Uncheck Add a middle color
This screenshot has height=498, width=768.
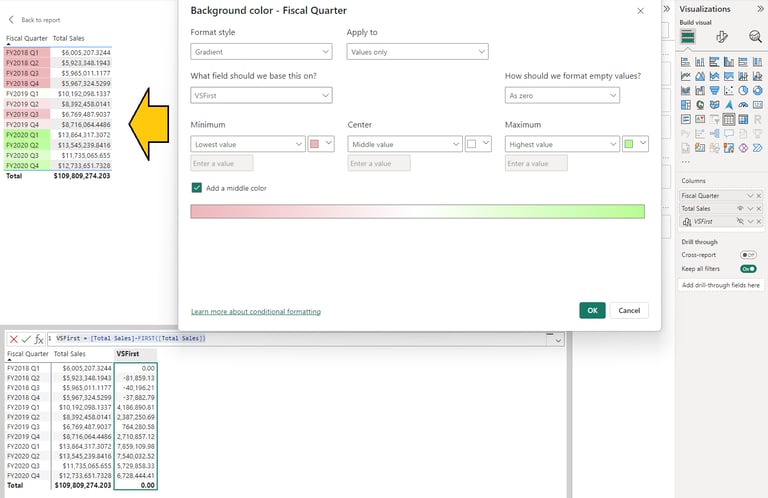[196, 188]
